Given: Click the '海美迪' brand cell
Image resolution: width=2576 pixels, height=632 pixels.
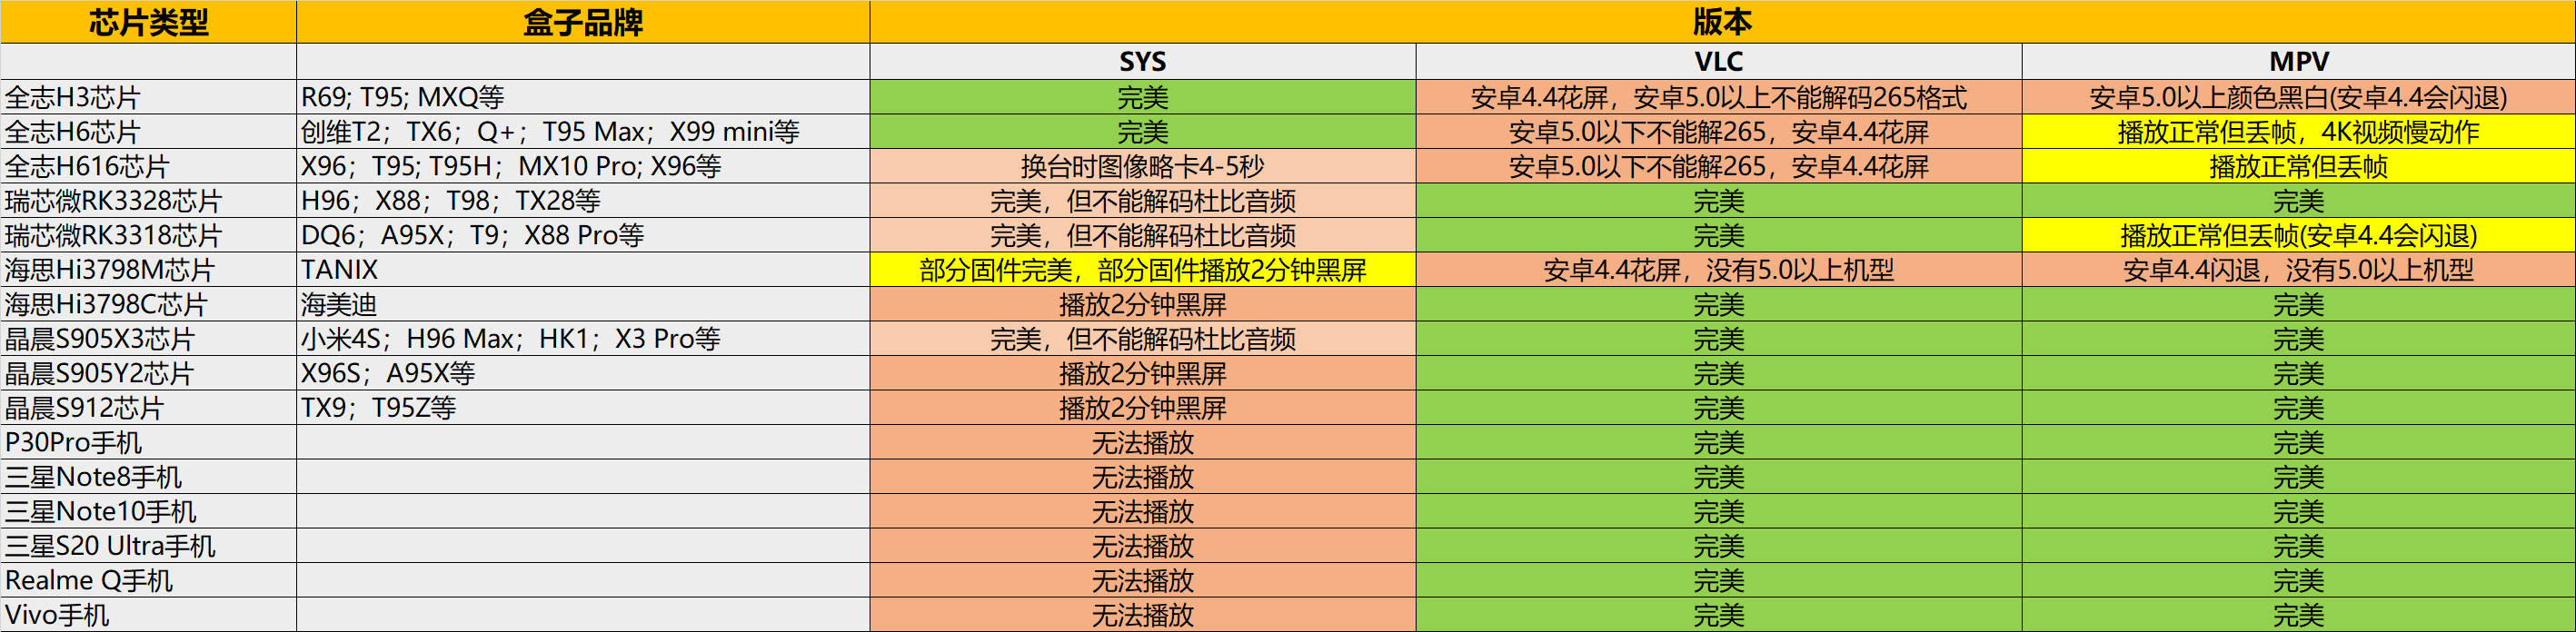Looking at the screenshot, I should click(x=583, y=304).
